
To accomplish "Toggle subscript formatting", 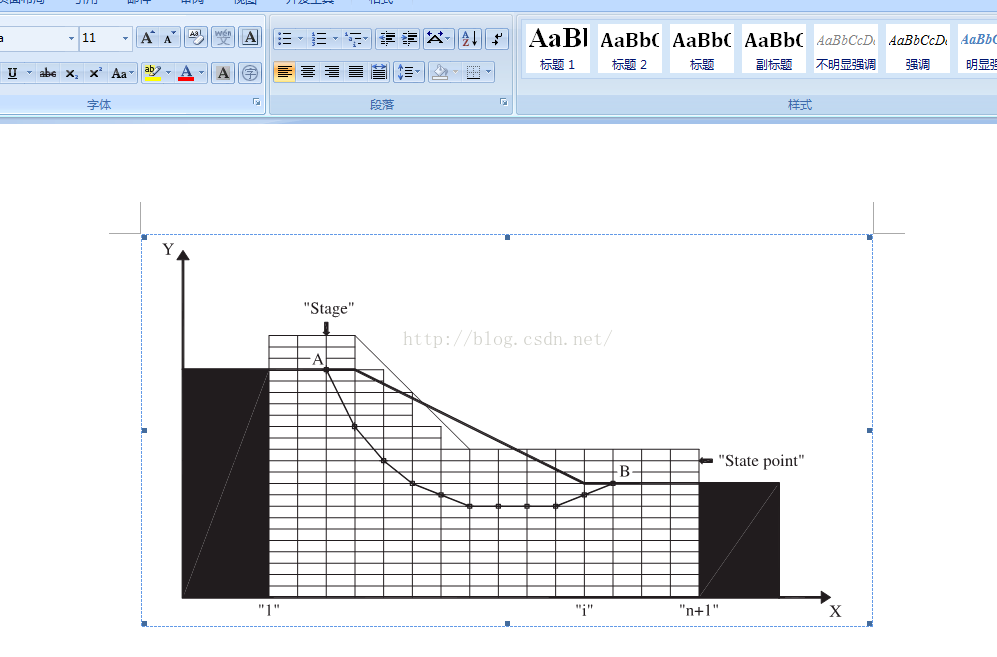I will point(72,73).
